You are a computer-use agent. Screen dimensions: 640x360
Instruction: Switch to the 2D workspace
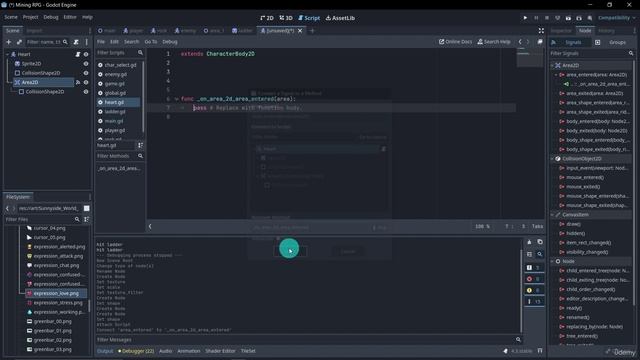point(267,18)
